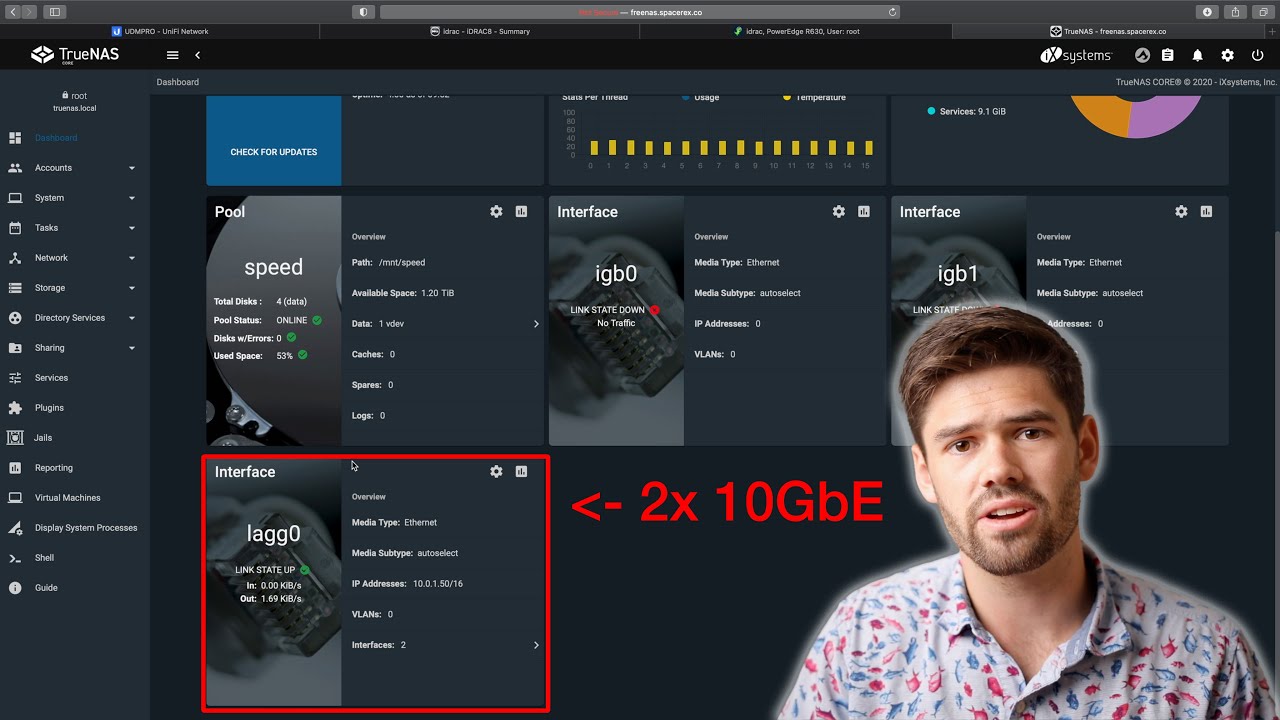1280x720 pixels.
Task: Expand Interfaces 2 chevron on lagg0
Action: (x=536, y=645)
